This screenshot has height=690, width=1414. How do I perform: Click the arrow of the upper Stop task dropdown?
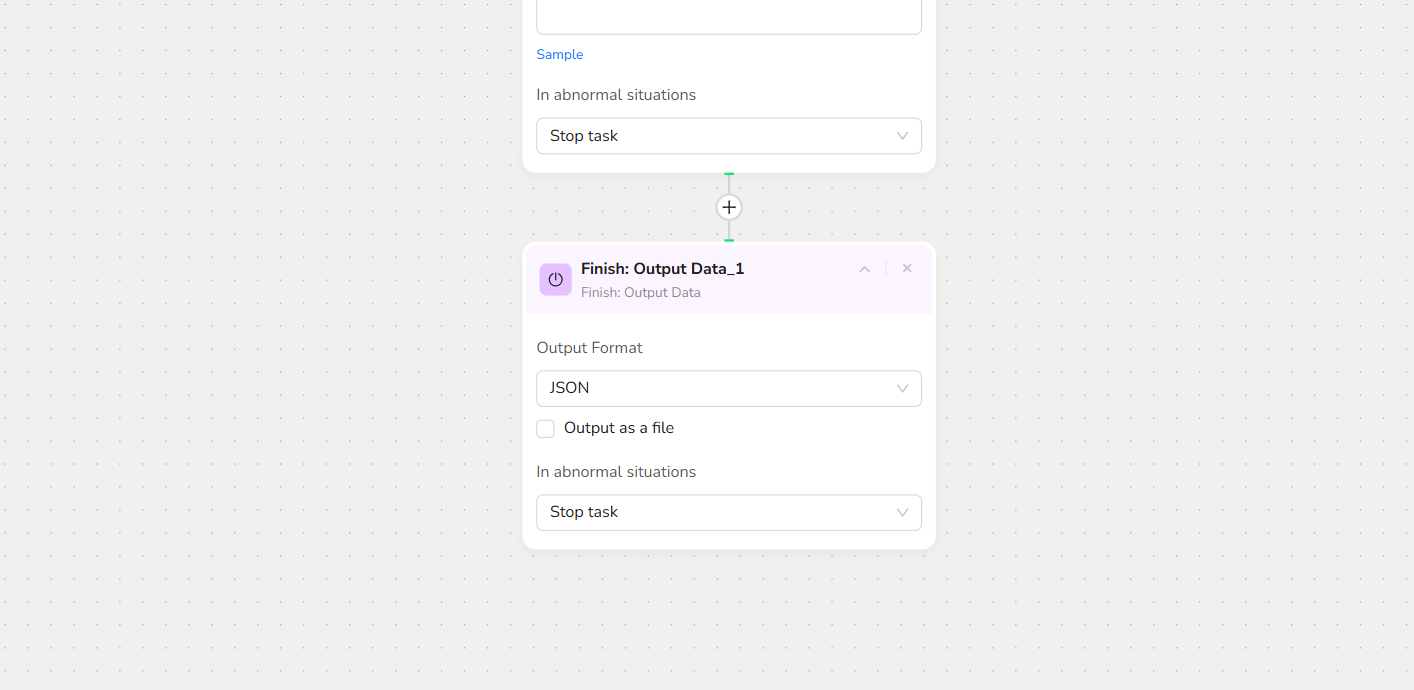902,136
